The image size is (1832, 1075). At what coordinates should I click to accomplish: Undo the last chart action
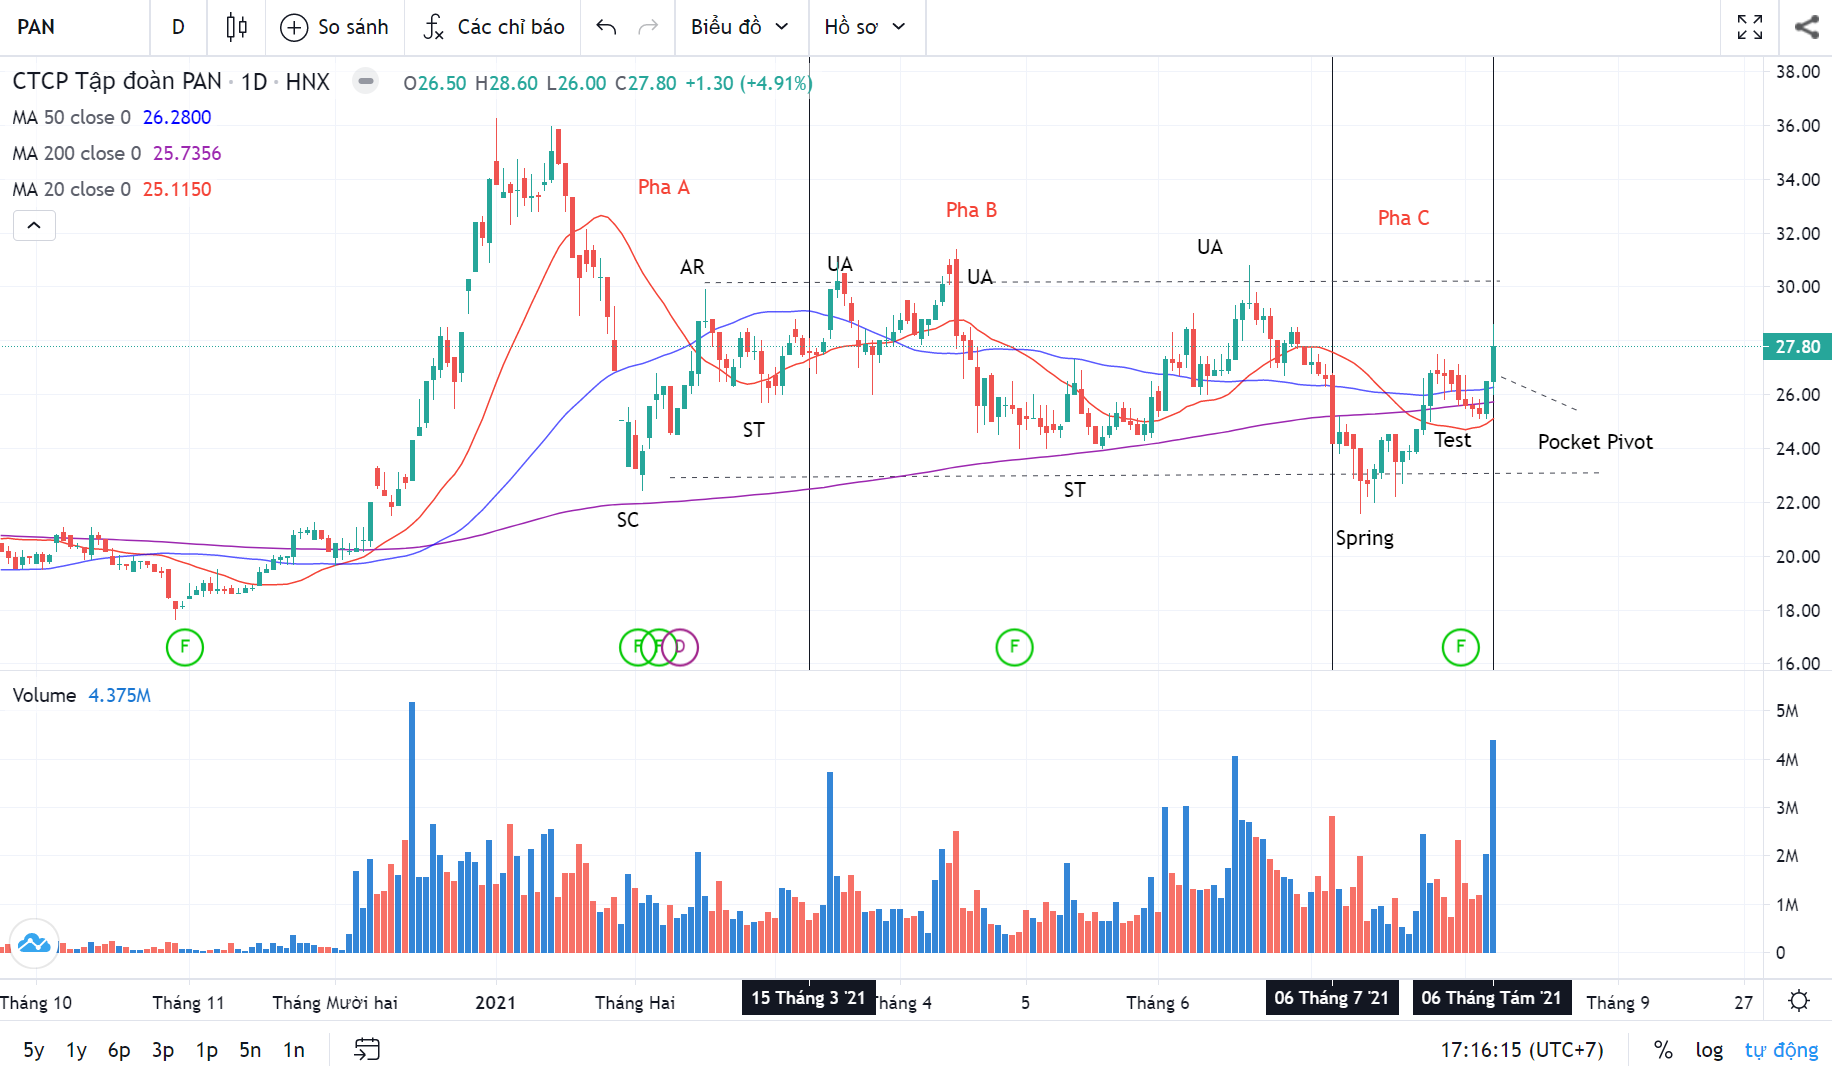coord(606,27)
